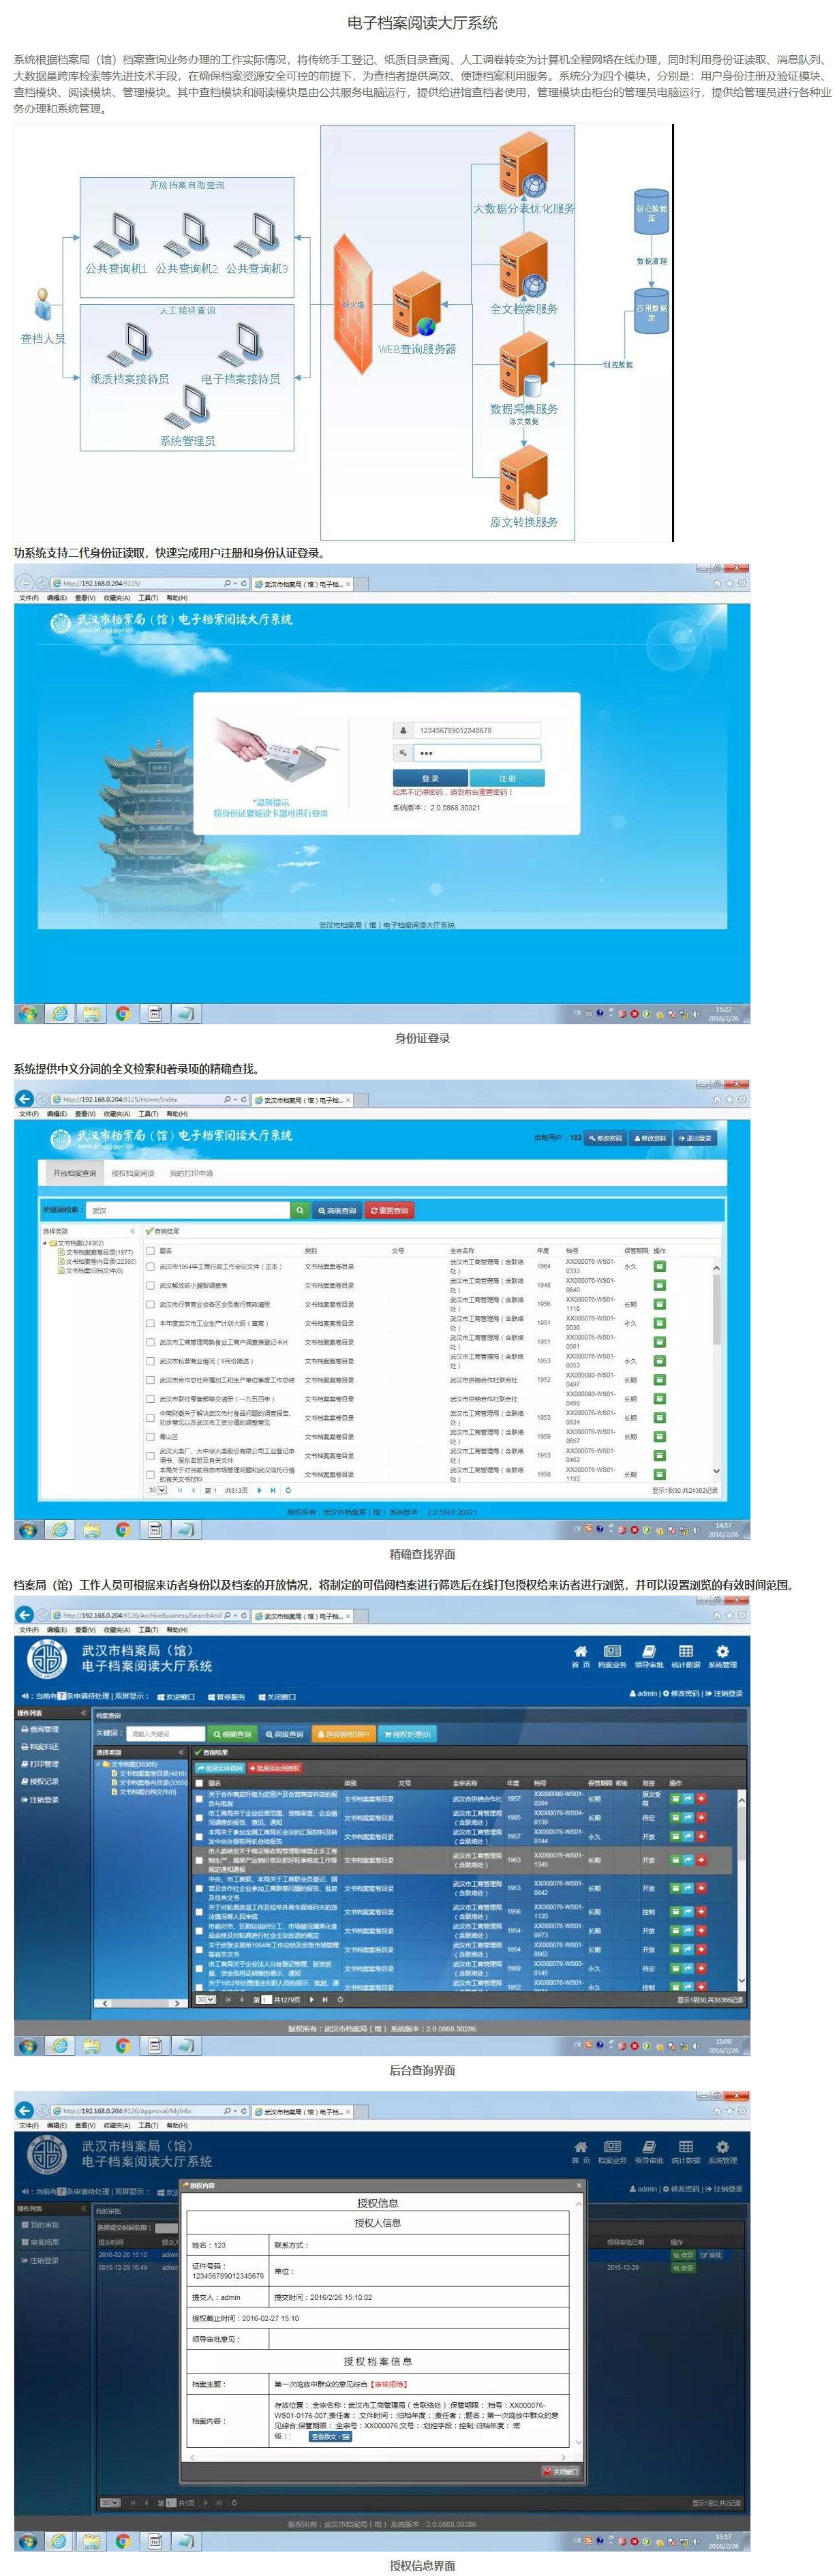Focus the password field on the login form

pyautogui.click(x=476, y=753)
